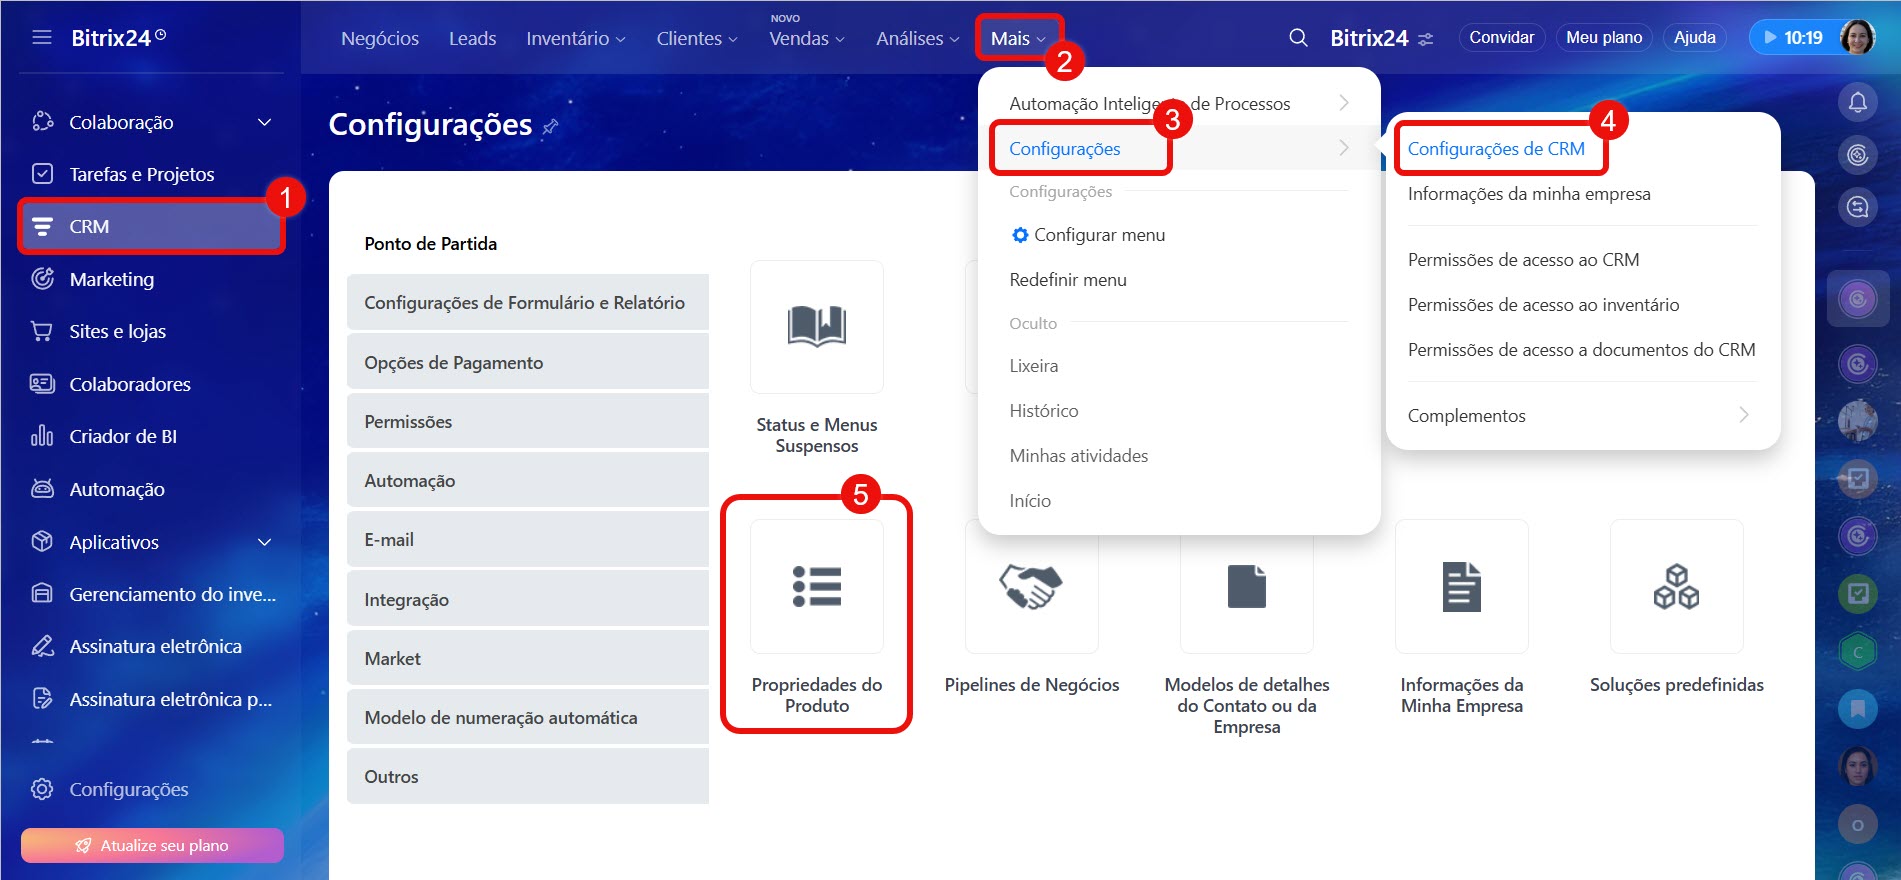
Task: Click the Convidar button
Action: (1501, 38)
